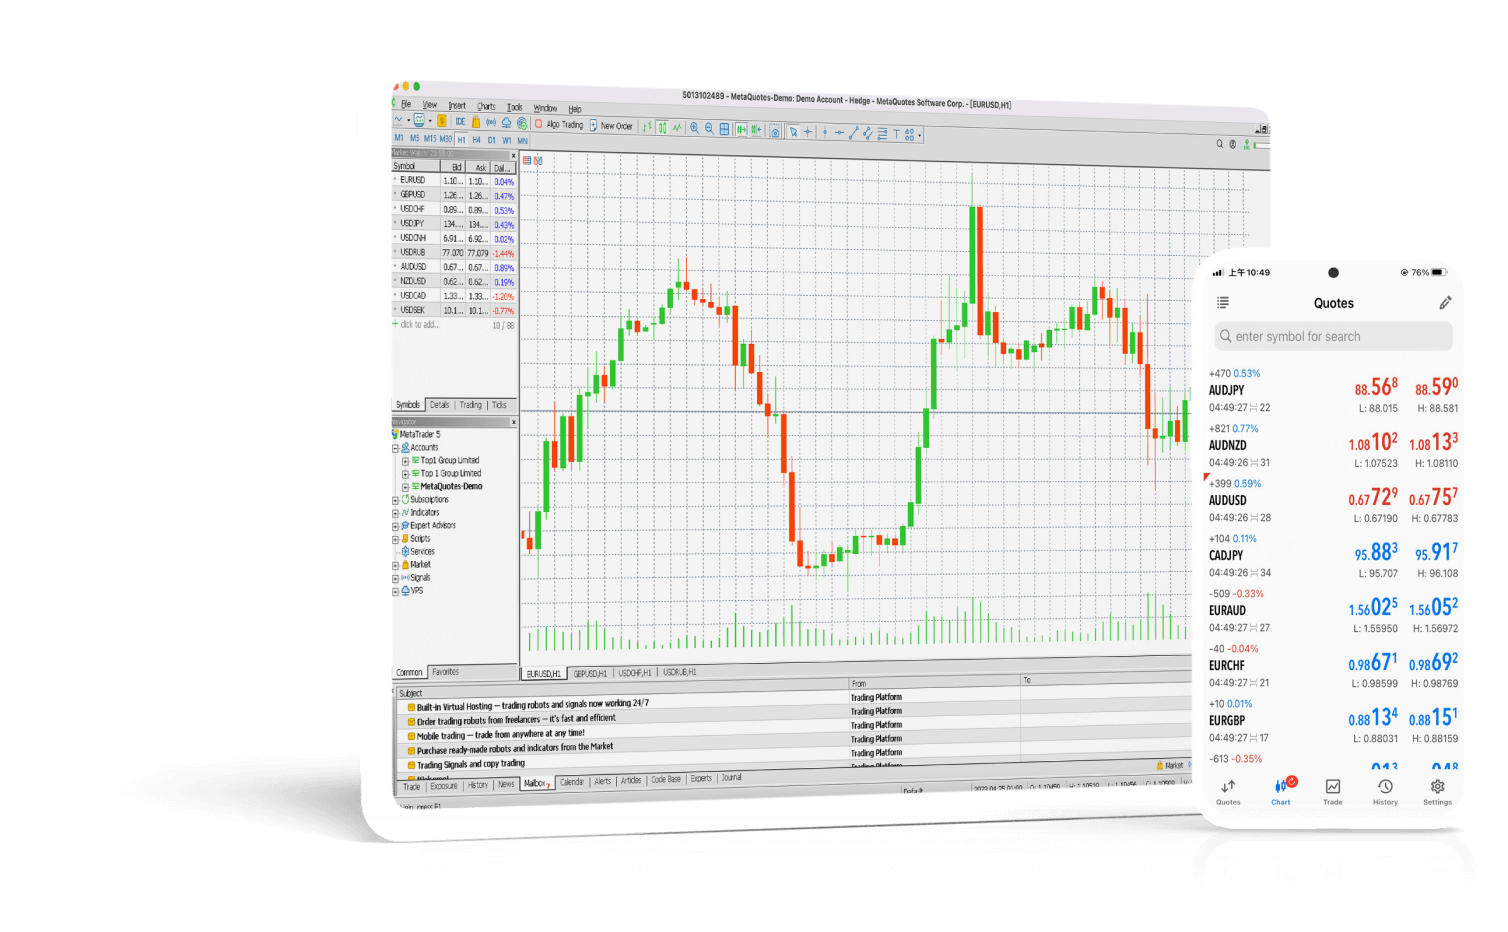
Task: Expand the Indicators node in Navigator
Action: 395,512
